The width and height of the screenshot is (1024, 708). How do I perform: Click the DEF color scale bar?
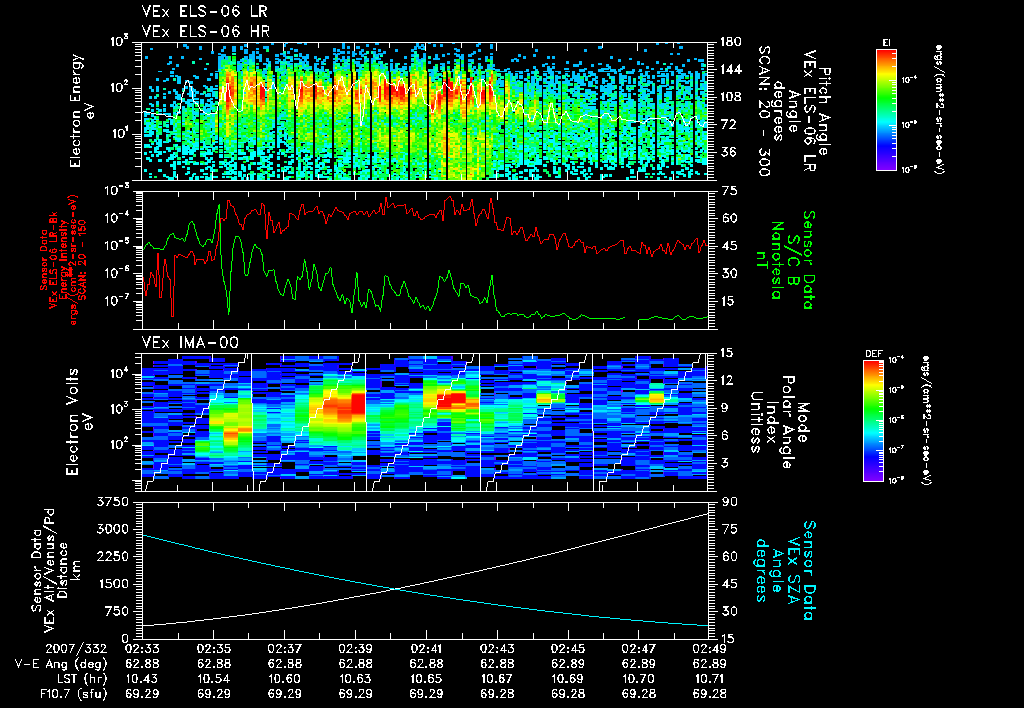(874, 421)
